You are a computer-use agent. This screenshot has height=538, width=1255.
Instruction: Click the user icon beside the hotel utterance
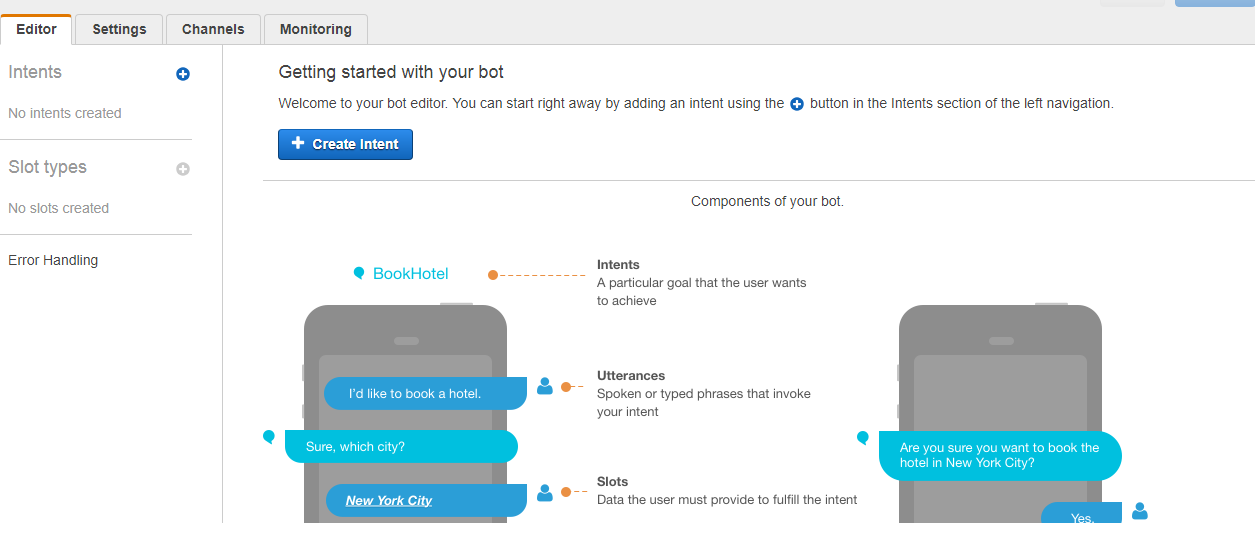coord(545,386)
